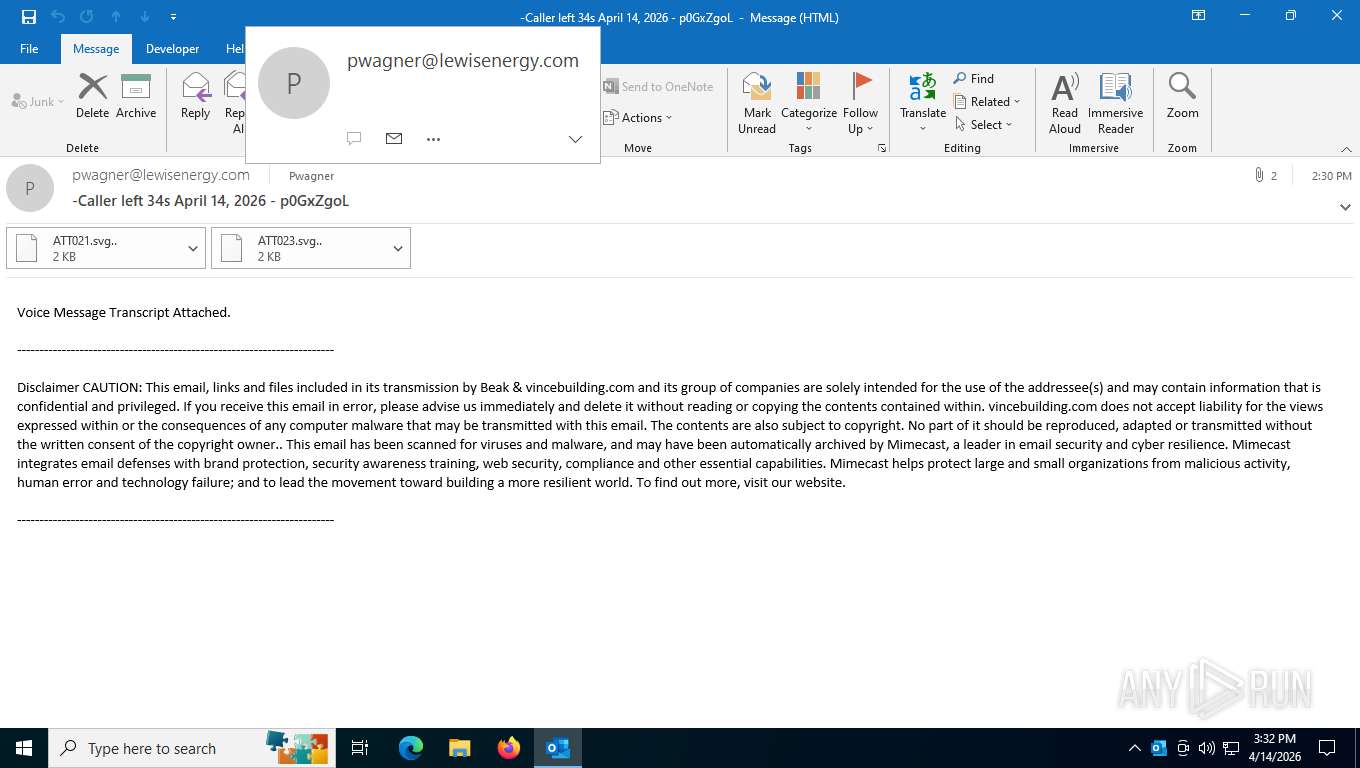The height and width of the screenshot is (768, 1360).
Task: Send an instant message from contact card
Action: point(354,139)
